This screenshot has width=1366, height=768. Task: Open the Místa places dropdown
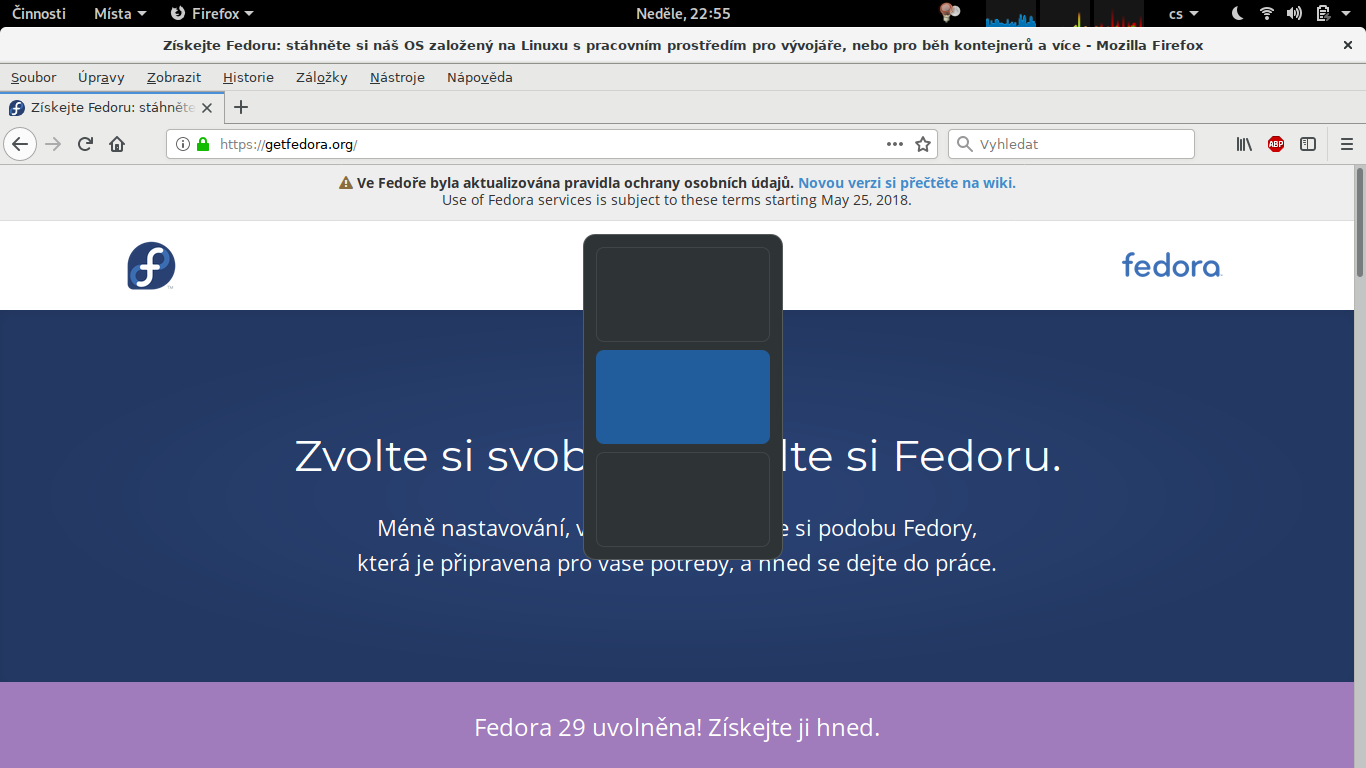tap(119, 14)
